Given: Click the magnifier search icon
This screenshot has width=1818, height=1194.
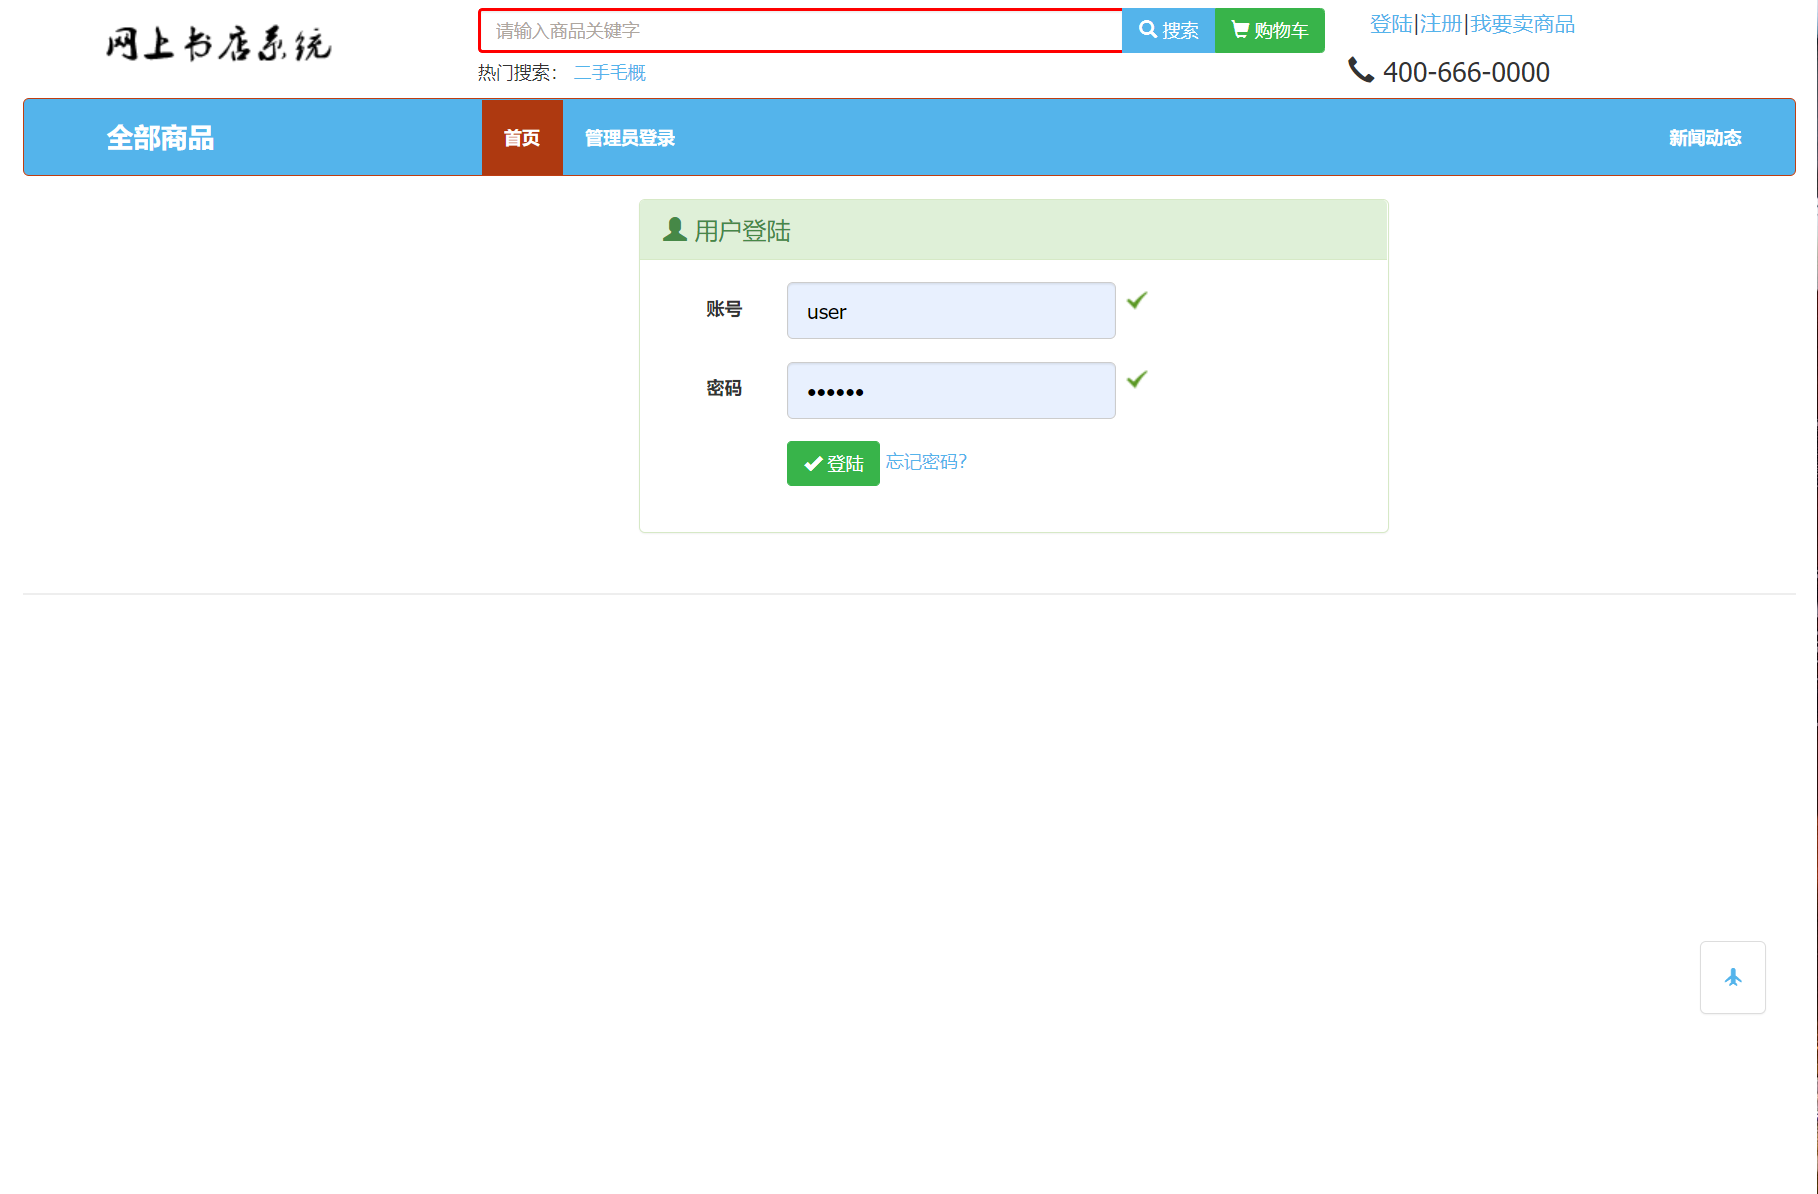Looking at the screenshot, I should (1148, 30).
